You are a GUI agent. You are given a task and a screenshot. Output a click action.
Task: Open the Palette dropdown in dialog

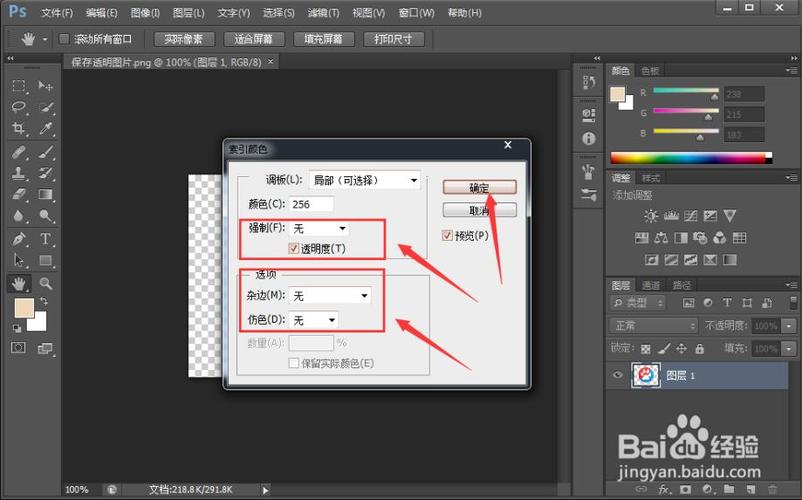click(x=365, y=180)
